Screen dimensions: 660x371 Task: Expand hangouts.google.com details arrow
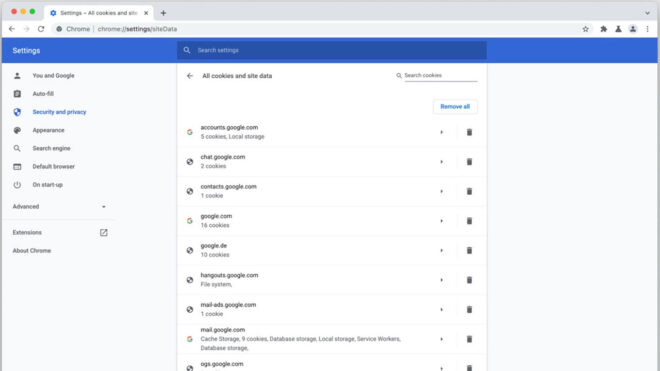(442, 280)
